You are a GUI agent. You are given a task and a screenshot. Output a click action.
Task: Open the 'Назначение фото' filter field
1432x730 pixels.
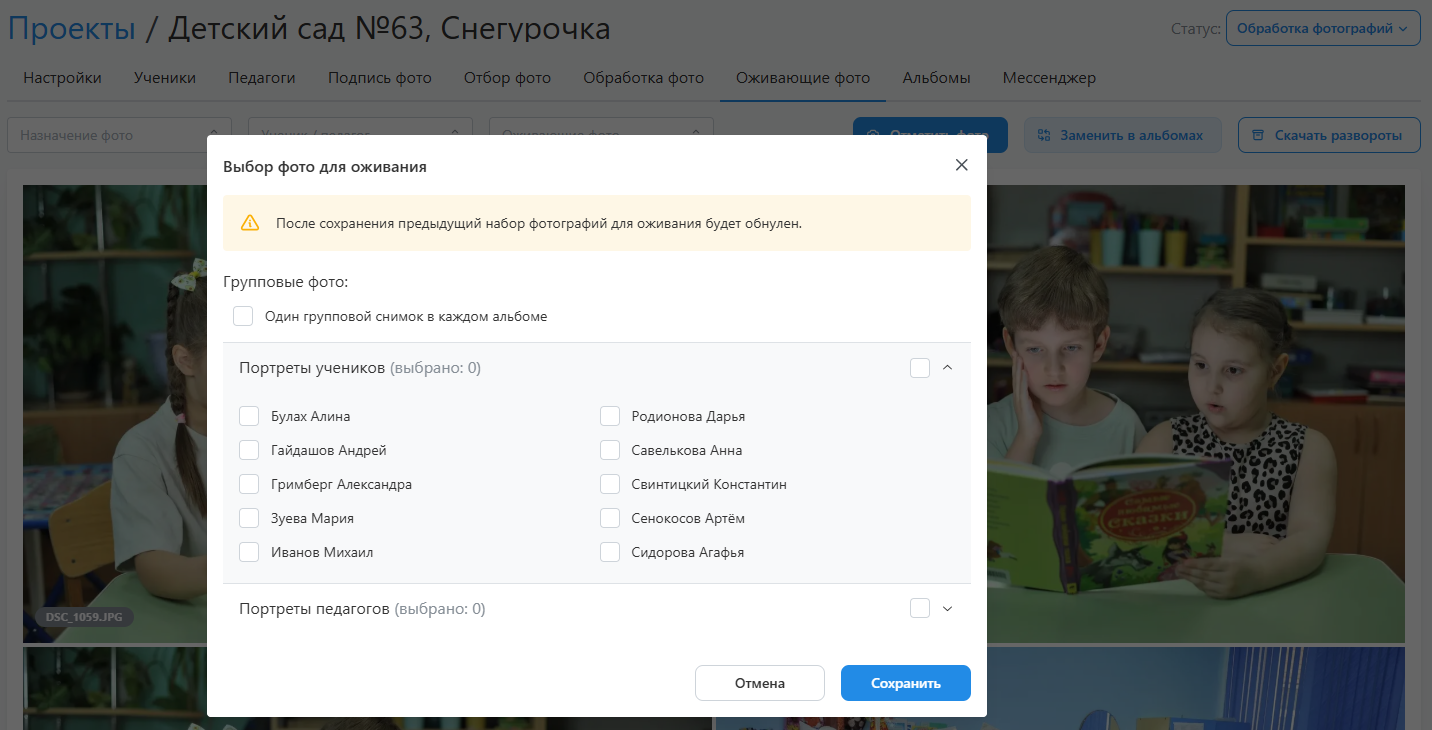119,135
